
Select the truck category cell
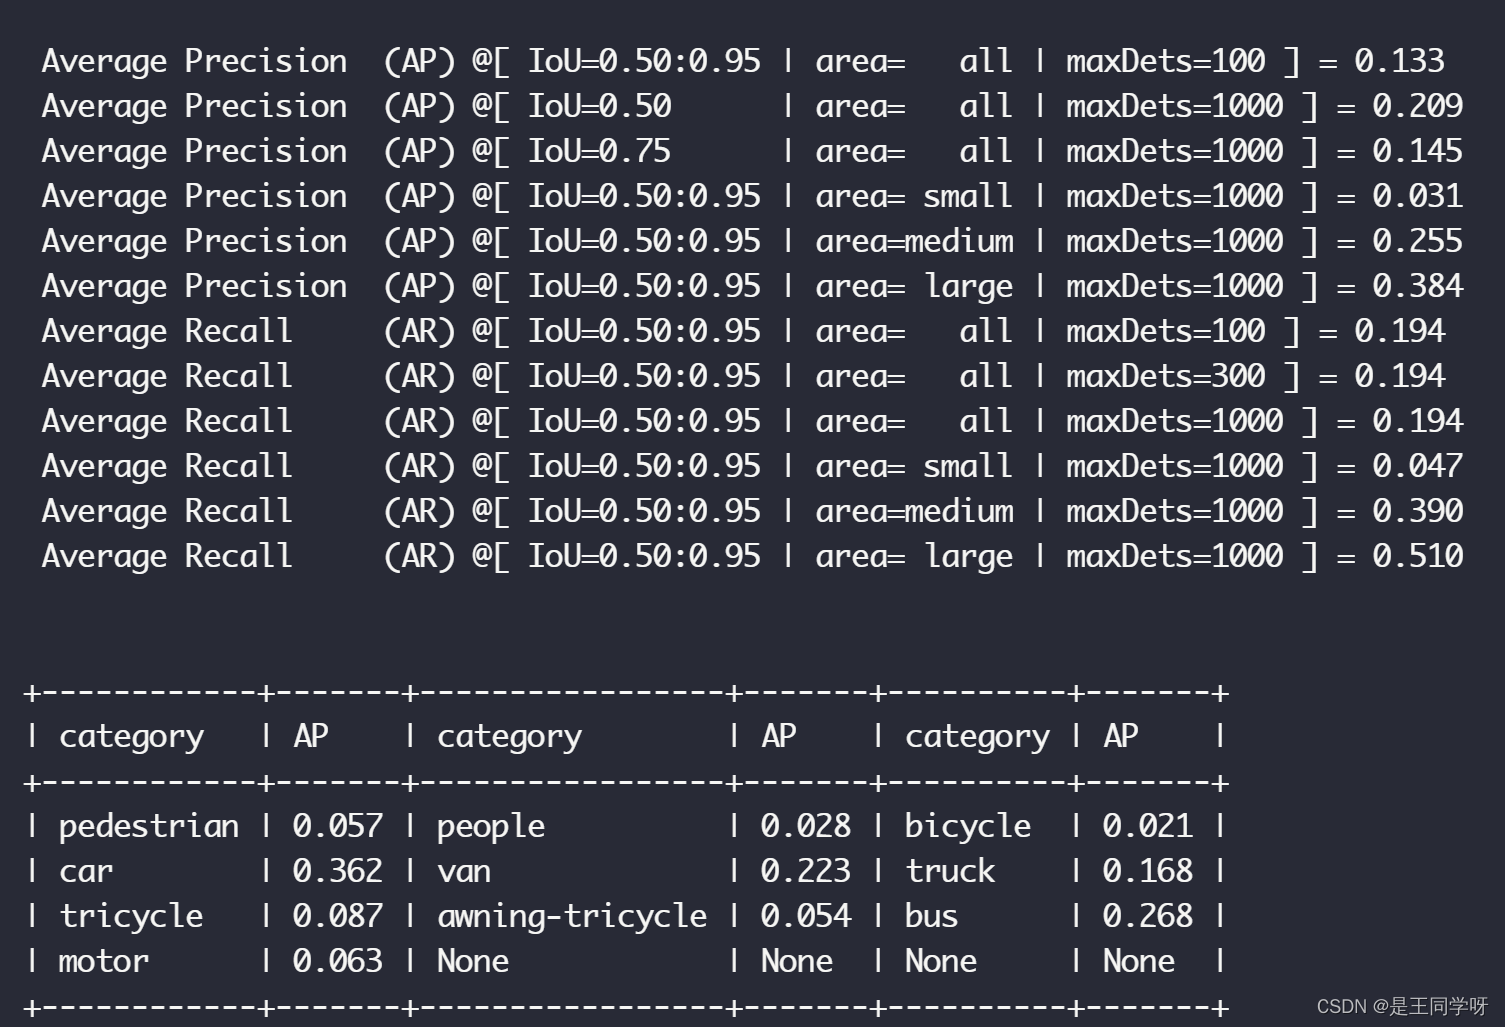[950, 871]
